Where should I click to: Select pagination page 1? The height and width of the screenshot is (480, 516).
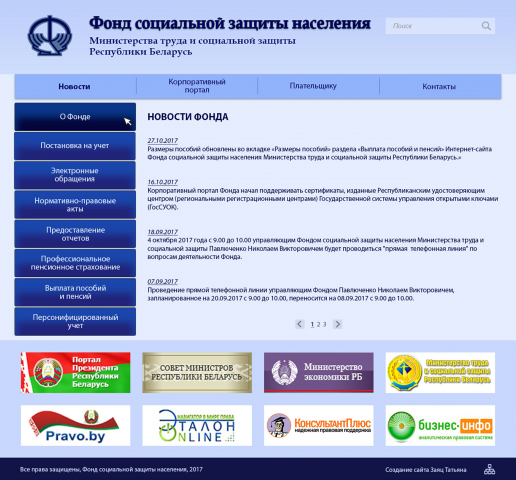click(x=312, y=324)
